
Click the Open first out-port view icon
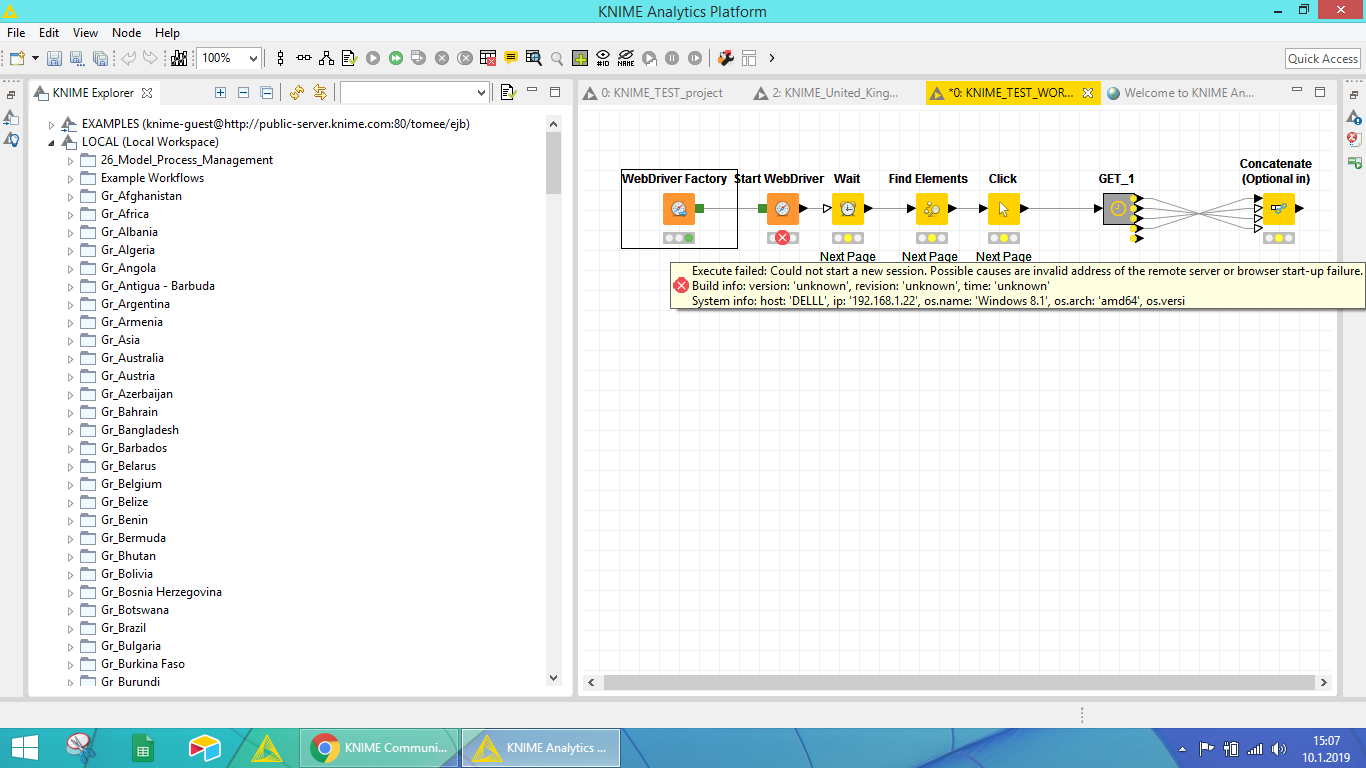tap(533, 58)
